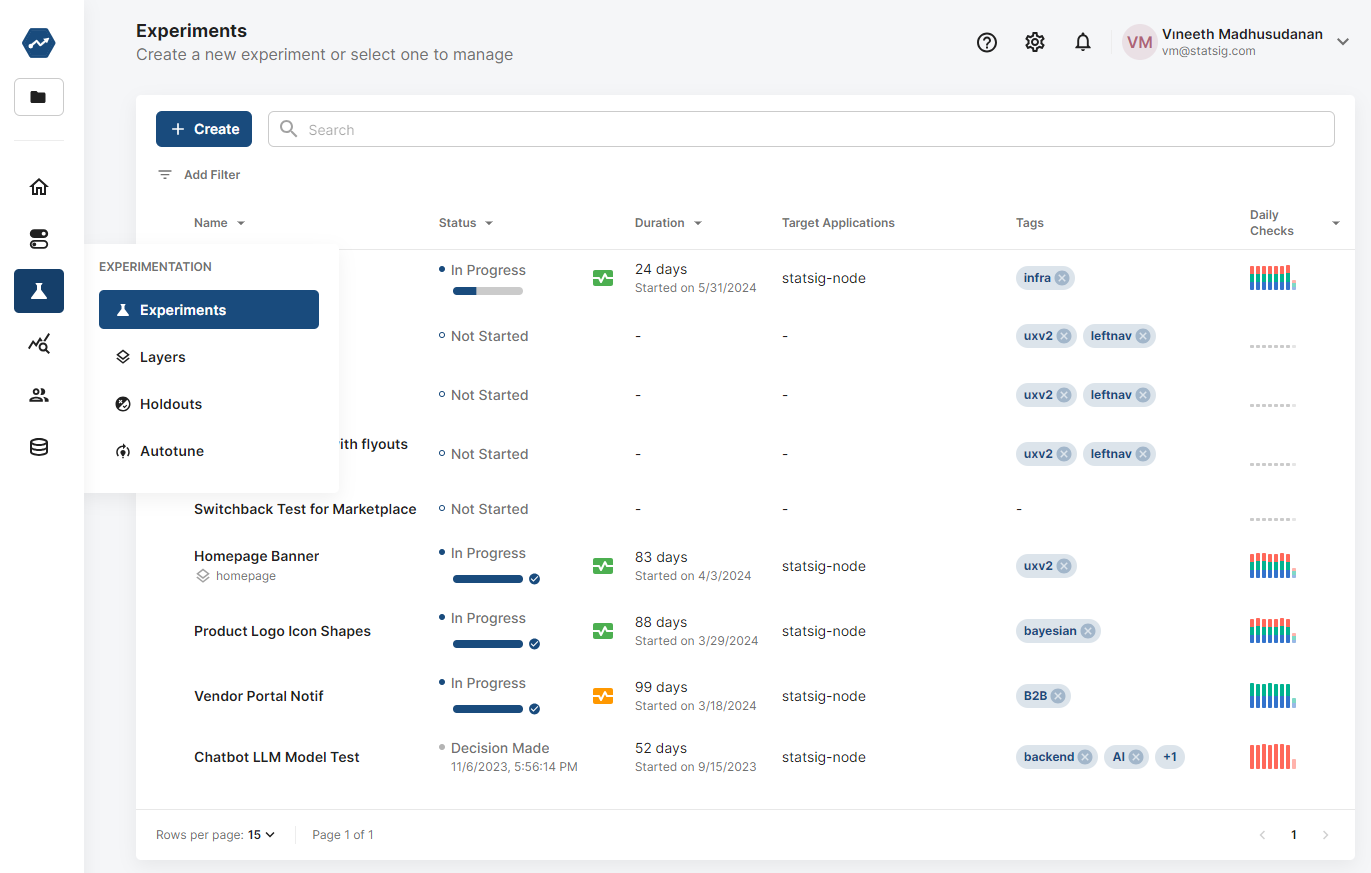This screenshot has height=873, width=1371.
Task: Open the Metrics analytics icon in sidebar
Action: coord(39,344)
